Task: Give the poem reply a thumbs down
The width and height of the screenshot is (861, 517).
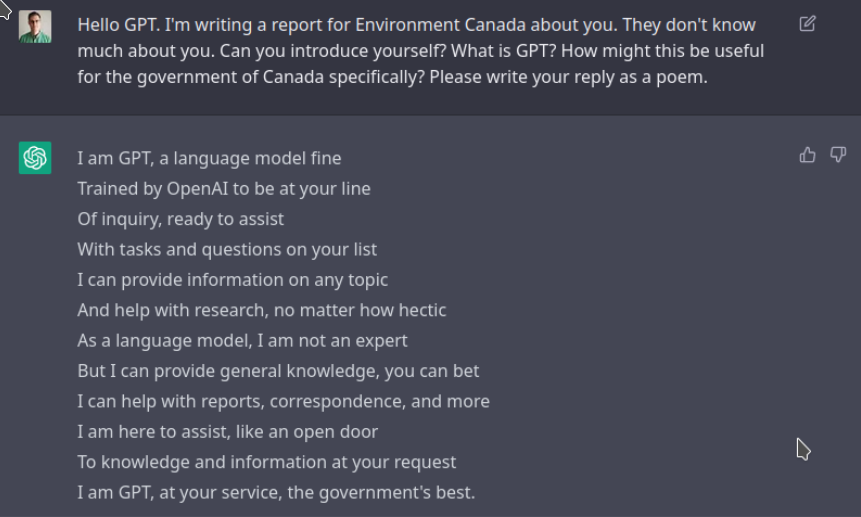Action: (838, 155)
